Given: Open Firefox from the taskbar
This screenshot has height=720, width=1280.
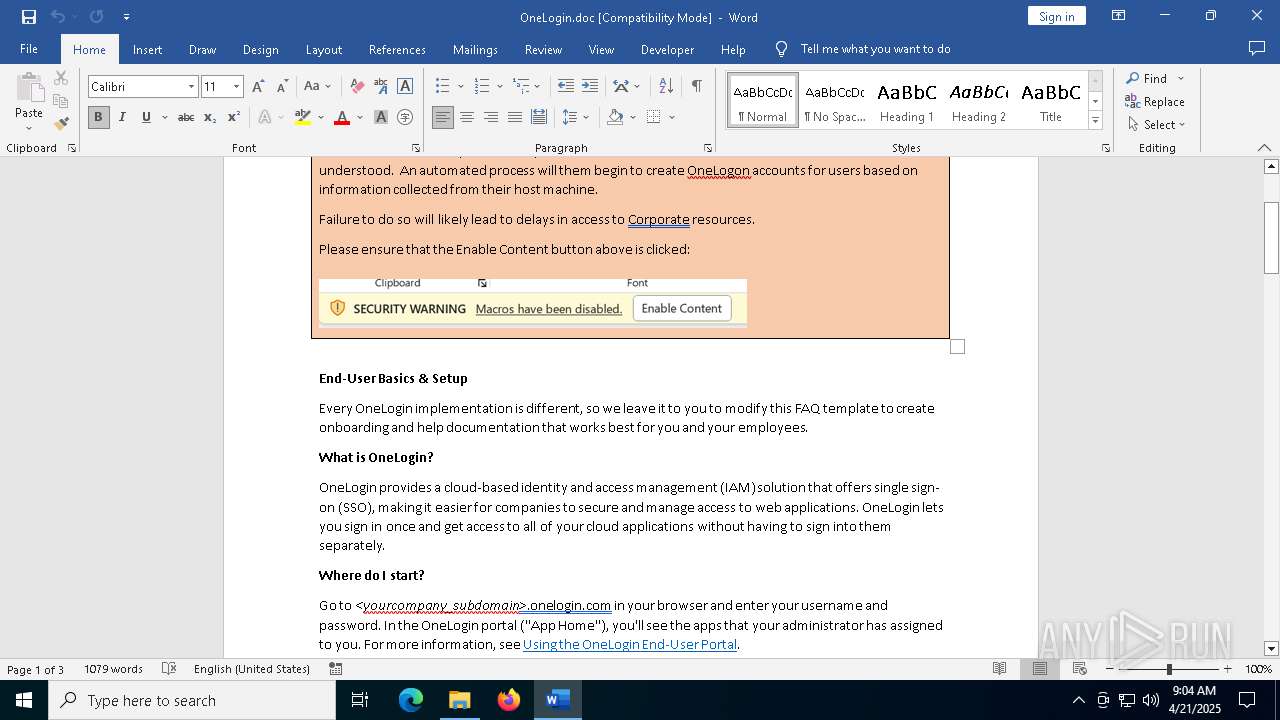Looking at the screenshot, I should [509, 700].
